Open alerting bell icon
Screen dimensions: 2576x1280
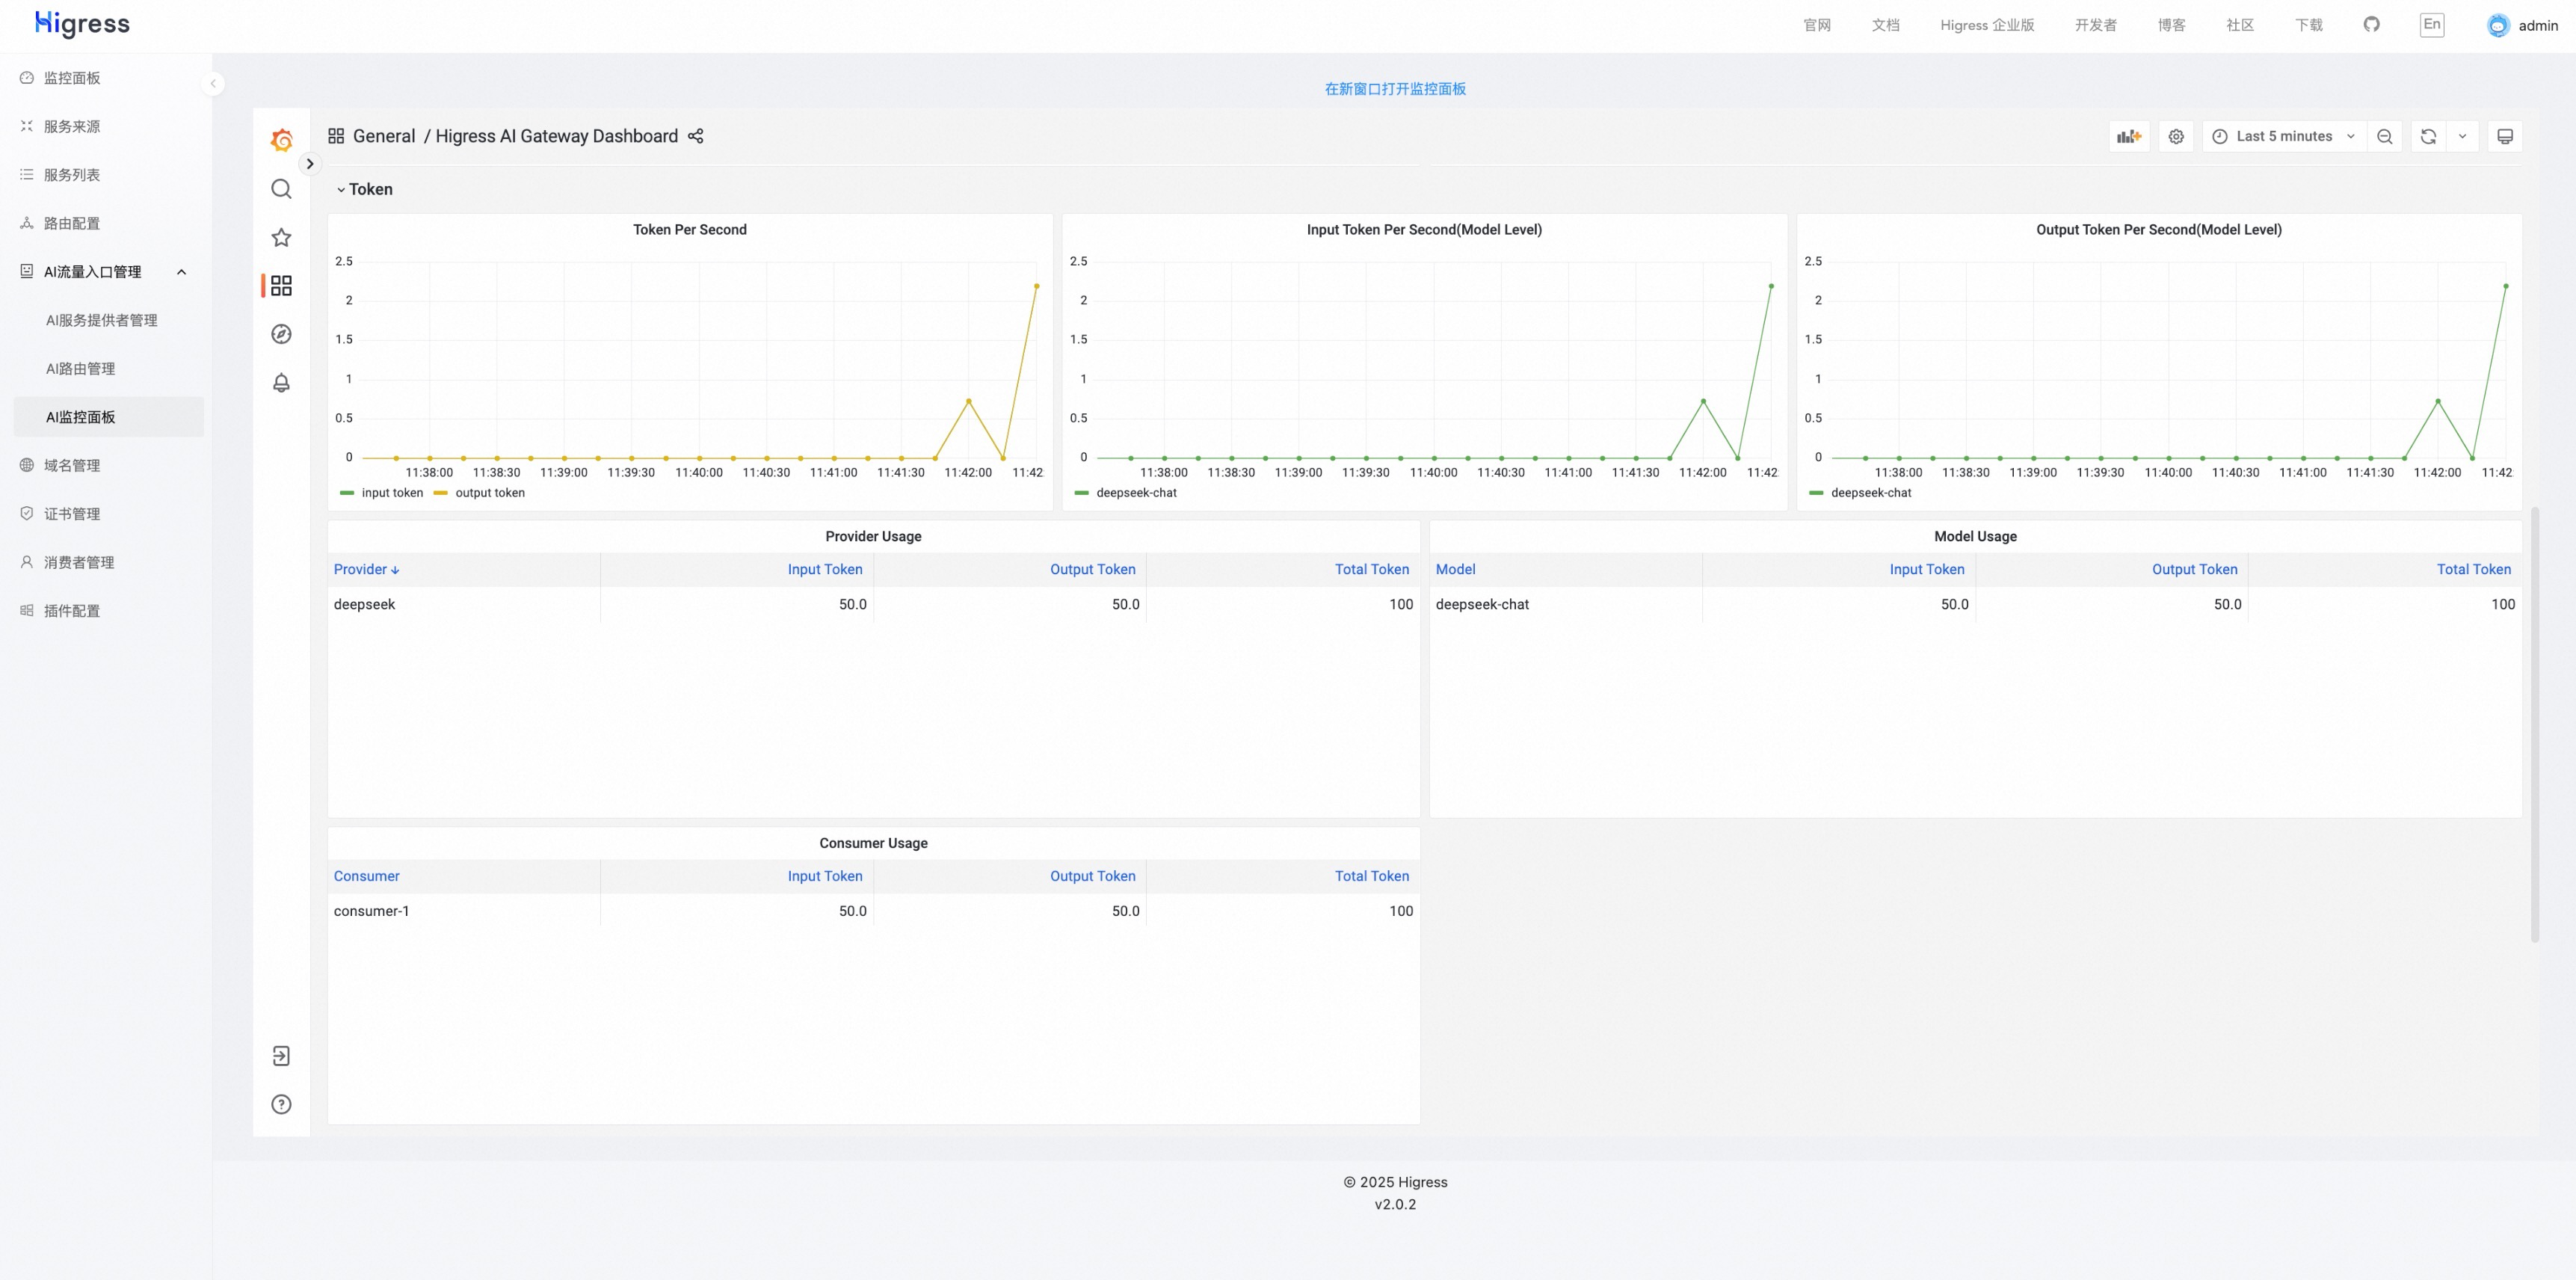coord(281,383)
